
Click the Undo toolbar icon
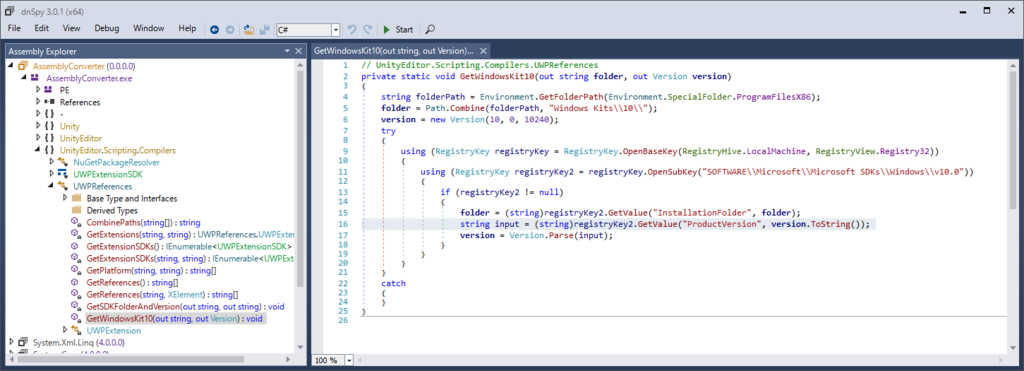coord(353,29)
